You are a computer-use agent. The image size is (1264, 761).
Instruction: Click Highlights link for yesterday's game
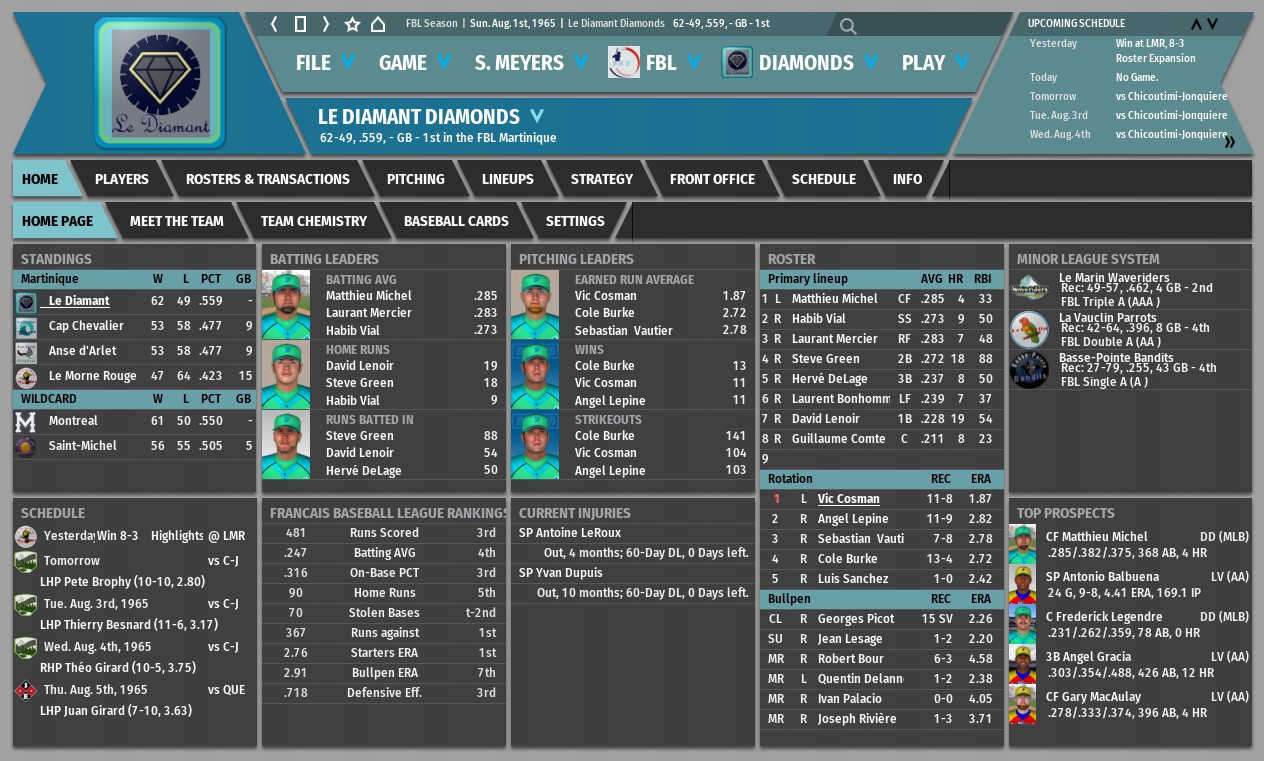click(177, 536)
